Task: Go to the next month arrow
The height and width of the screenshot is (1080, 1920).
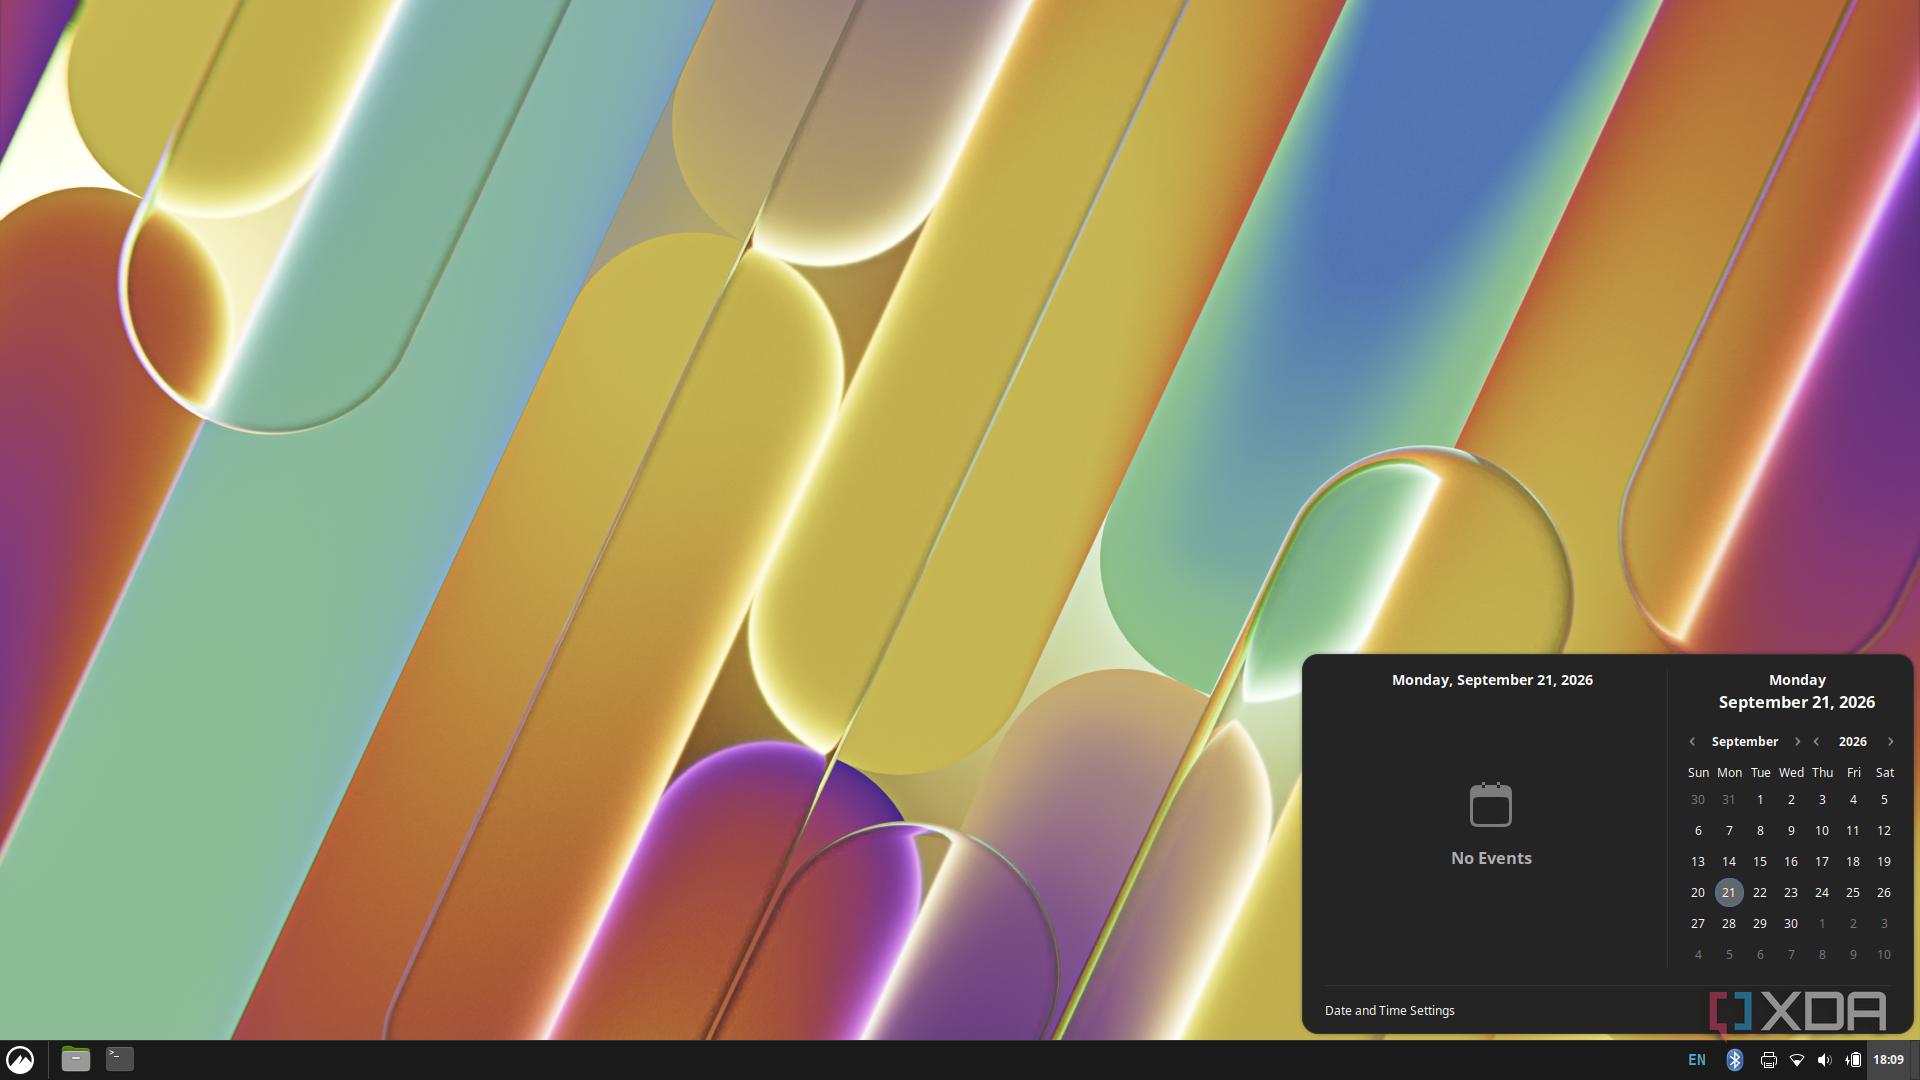Action: pos(1797,742)
